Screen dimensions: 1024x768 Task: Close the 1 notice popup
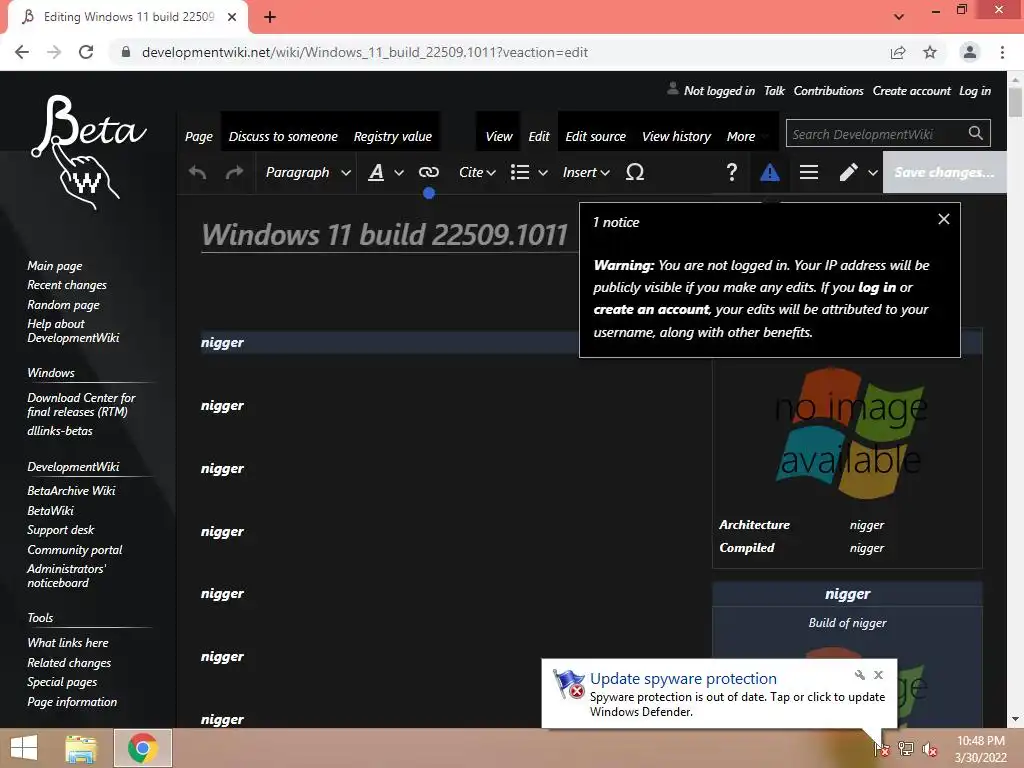coord(944,219)
